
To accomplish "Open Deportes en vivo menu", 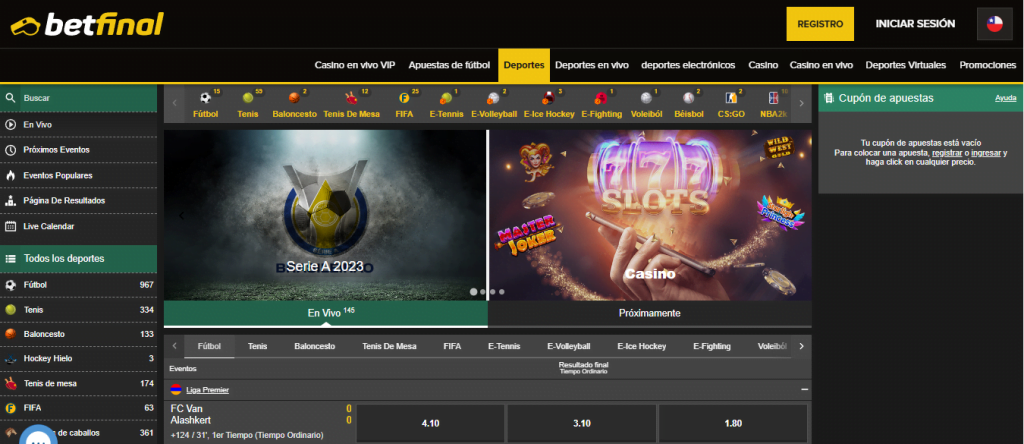I will [x=592, y=65].
